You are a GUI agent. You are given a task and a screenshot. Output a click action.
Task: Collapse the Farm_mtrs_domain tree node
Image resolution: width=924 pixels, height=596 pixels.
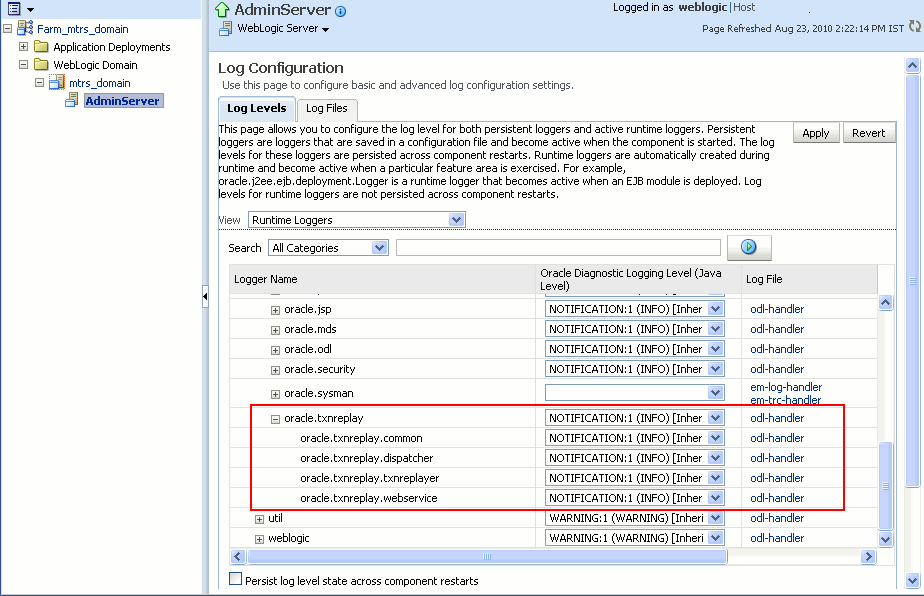click(x=8, y=28)
